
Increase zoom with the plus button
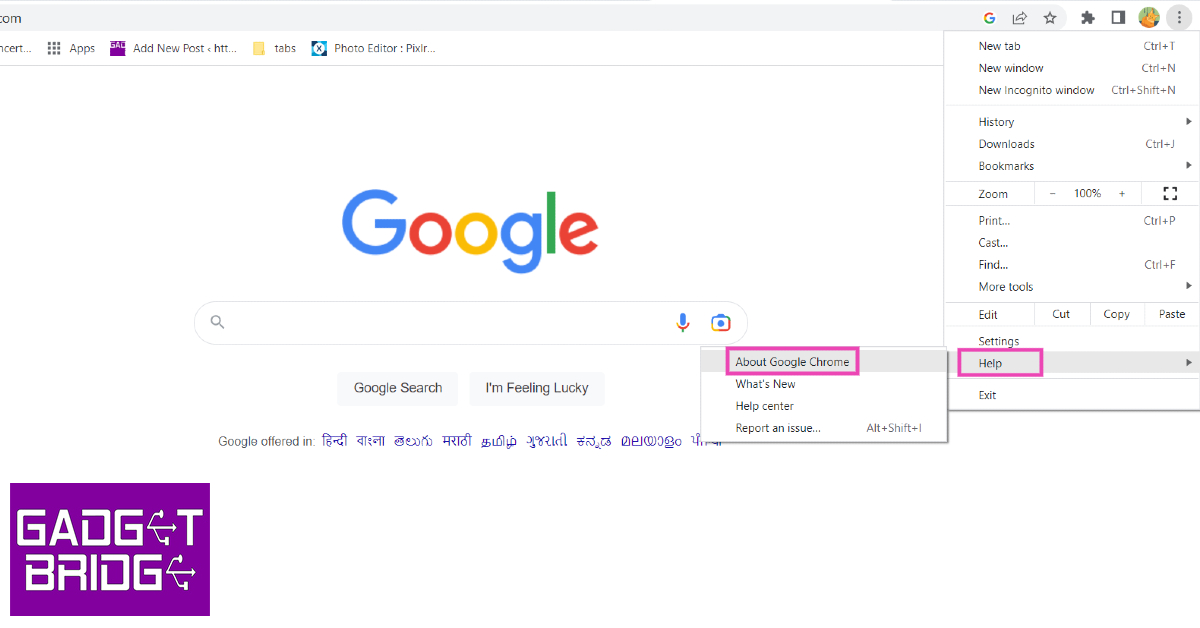tap(1122, 193)
